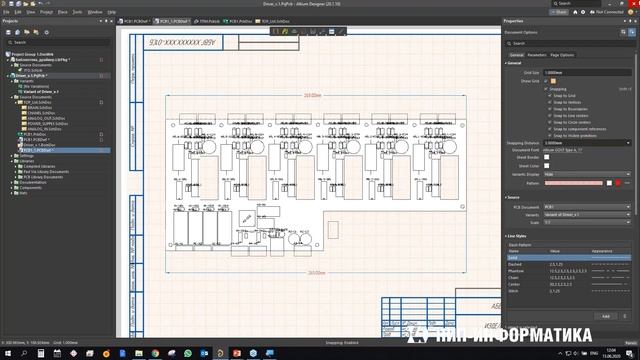Click the yellow highlighted icon on the active bar
The image size is (640, 360).
285,31
